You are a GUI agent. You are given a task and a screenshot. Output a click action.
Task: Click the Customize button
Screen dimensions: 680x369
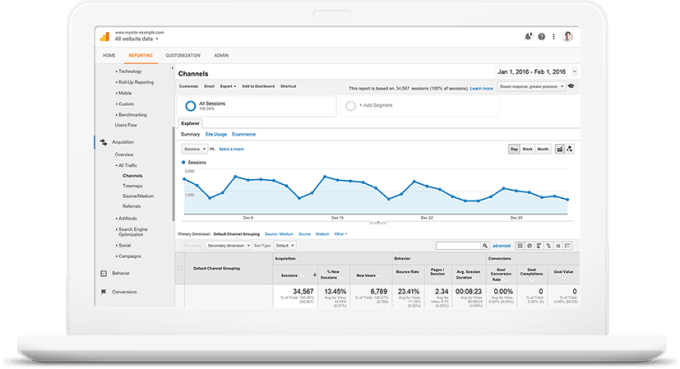[x=189, y=86]
